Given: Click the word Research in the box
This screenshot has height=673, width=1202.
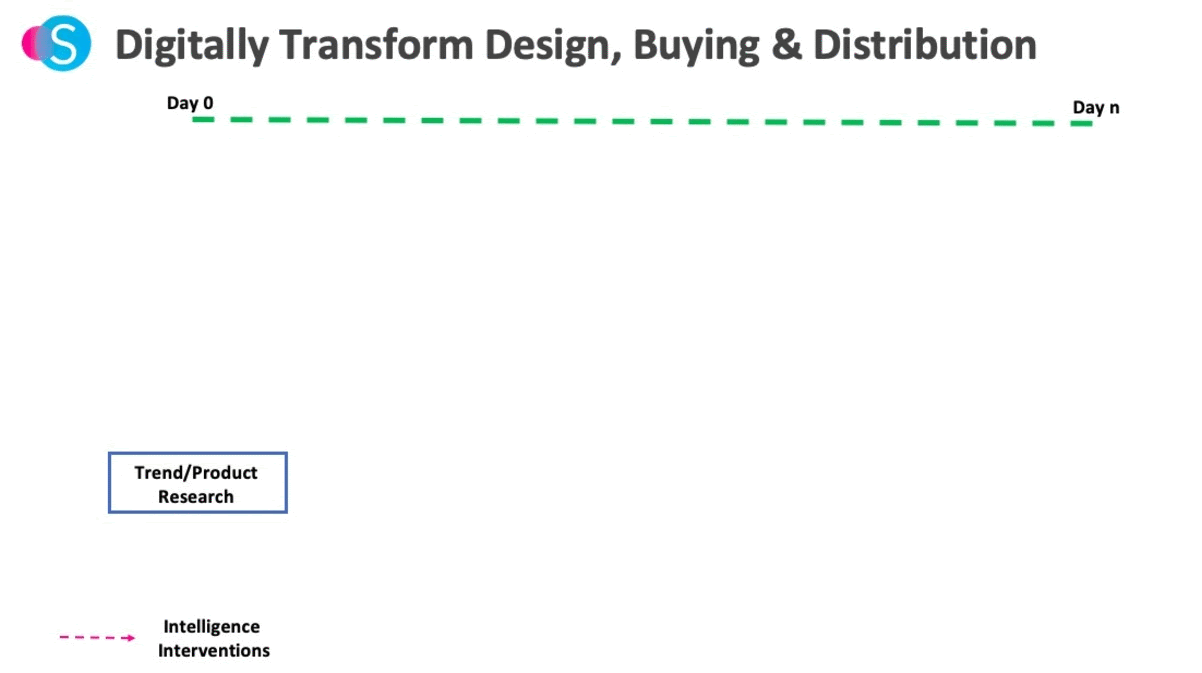Looking at the screenshot, I should point(196,497).
